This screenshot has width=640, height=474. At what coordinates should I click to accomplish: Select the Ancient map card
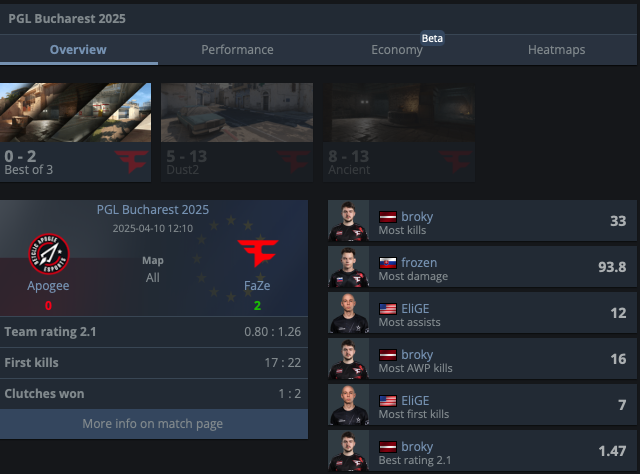click(399, 132)
